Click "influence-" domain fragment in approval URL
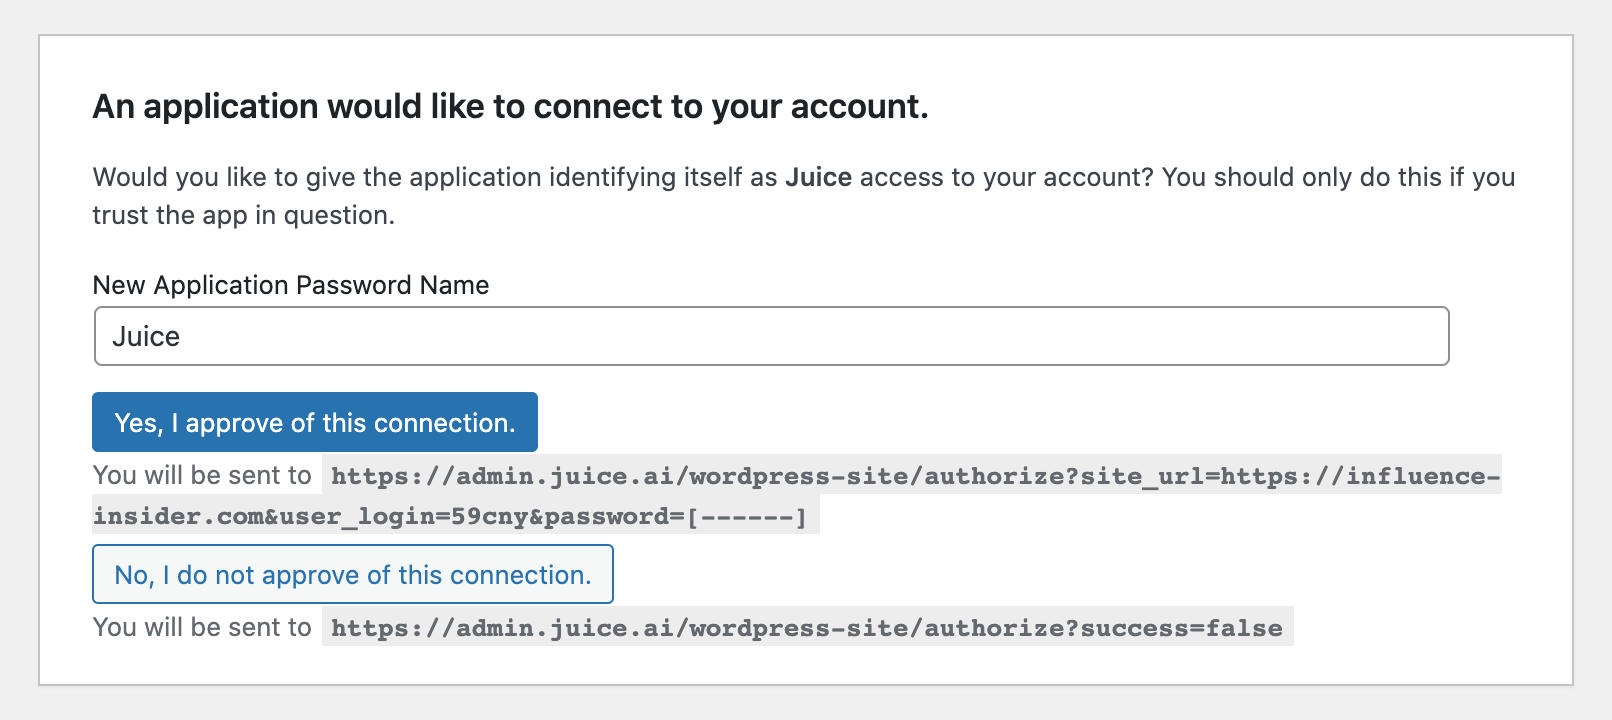 point(1422,476)
